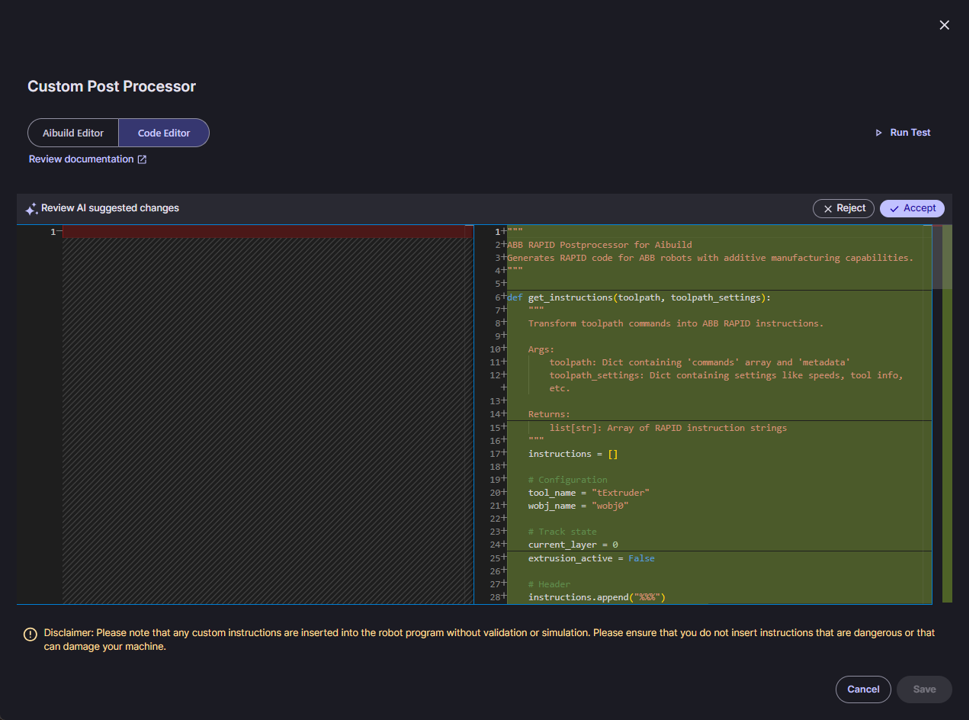This screenshot has width=969, height=720.
Task: Click the hatched empty area of original pane
Action: point(266,420)
